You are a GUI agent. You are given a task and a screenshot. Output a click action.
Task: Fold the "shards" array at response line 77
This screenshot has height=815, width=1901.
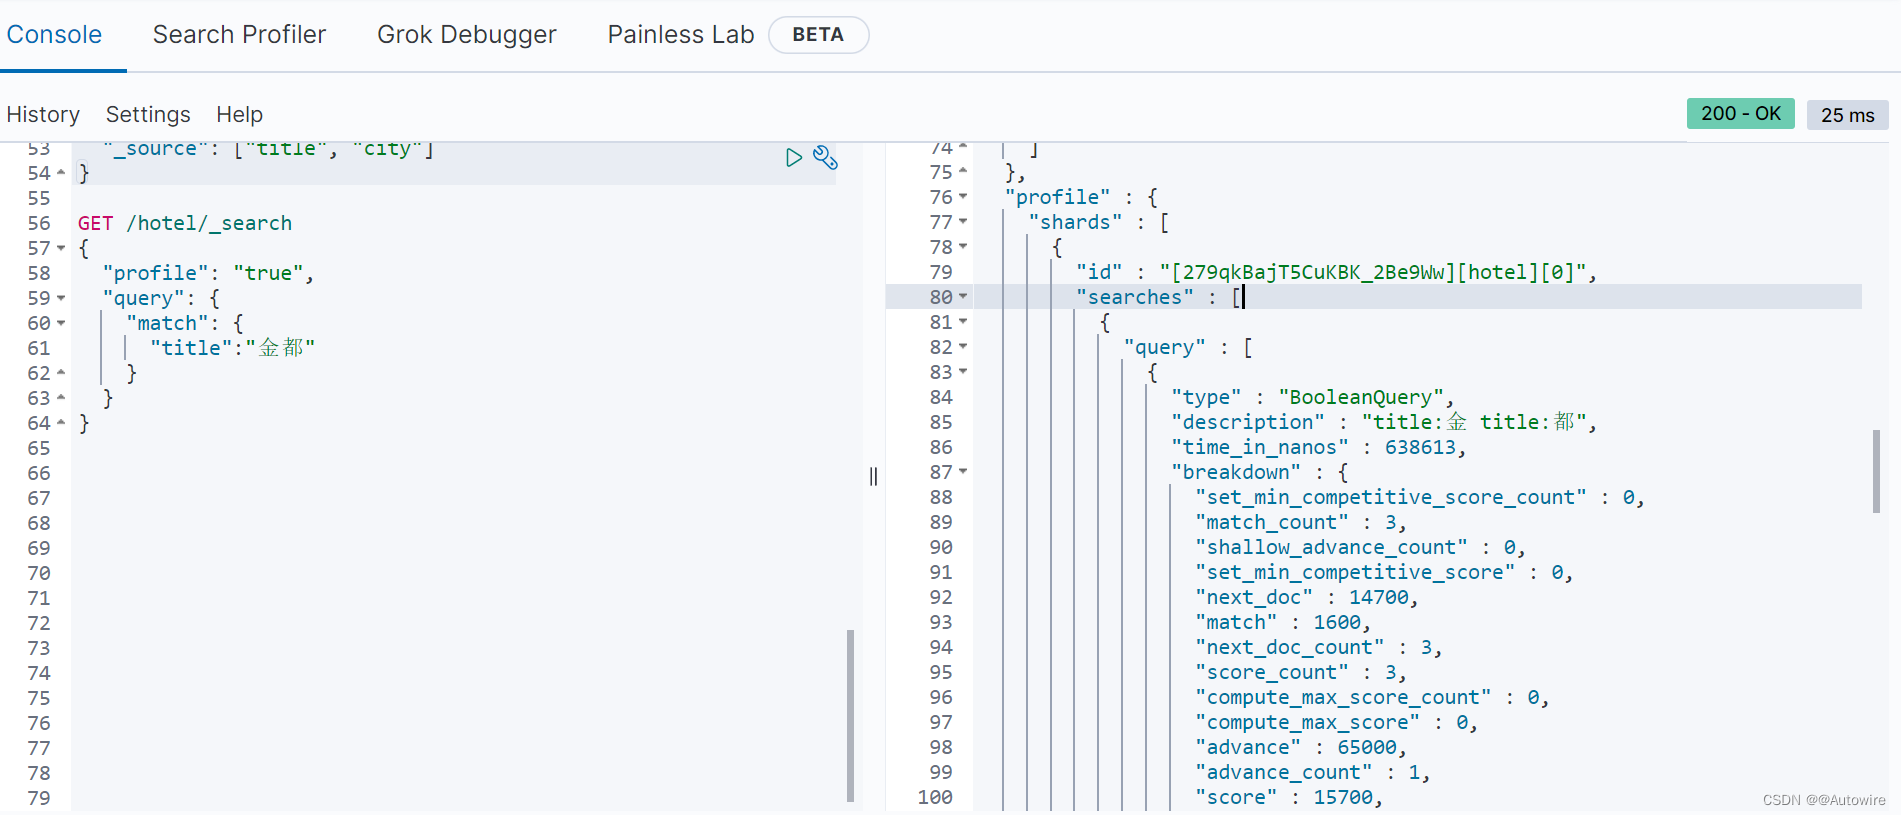click(x=963, y=222)
